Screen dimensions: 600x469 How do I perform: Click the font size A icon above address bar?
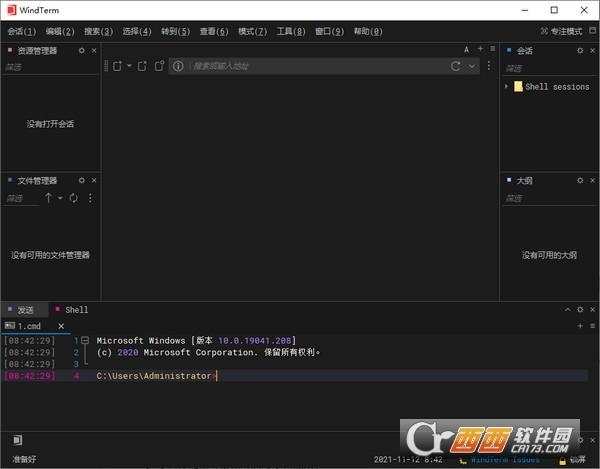pyautogui.click(x=466, y=49)
